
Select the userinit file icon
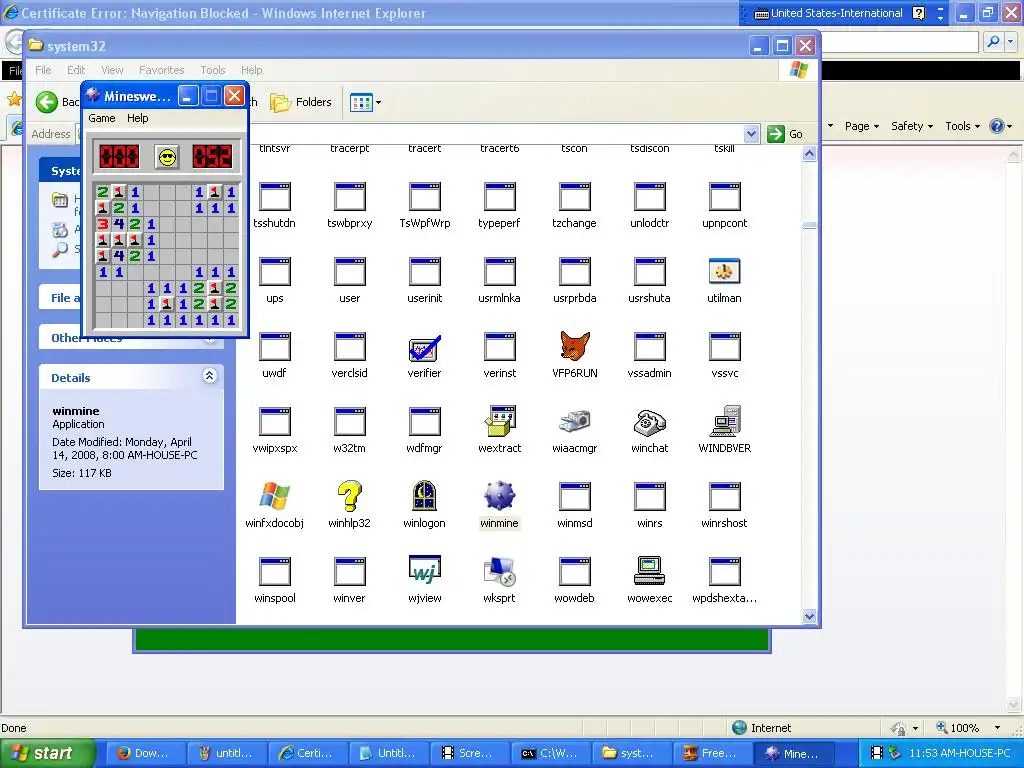coord(425,272)
